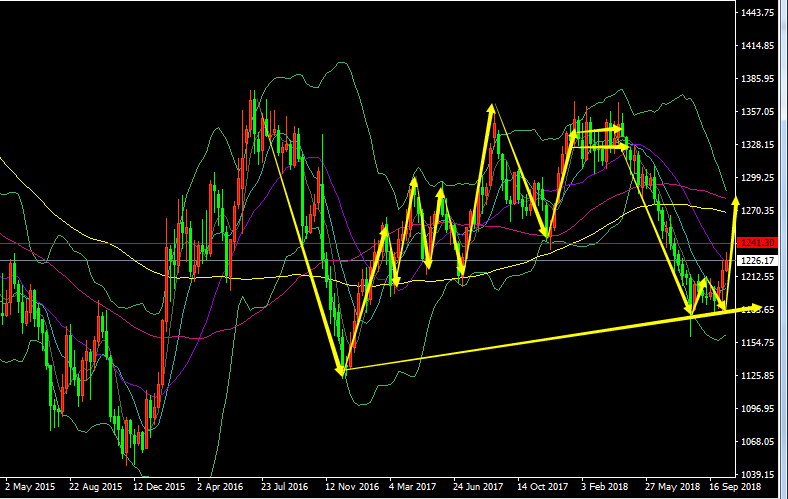Image resolution: width=788 pixels, height=499 pixels.
Task: Click the 1357.05 price scale label
Action: pyautogui.click(x=757, y=112)
